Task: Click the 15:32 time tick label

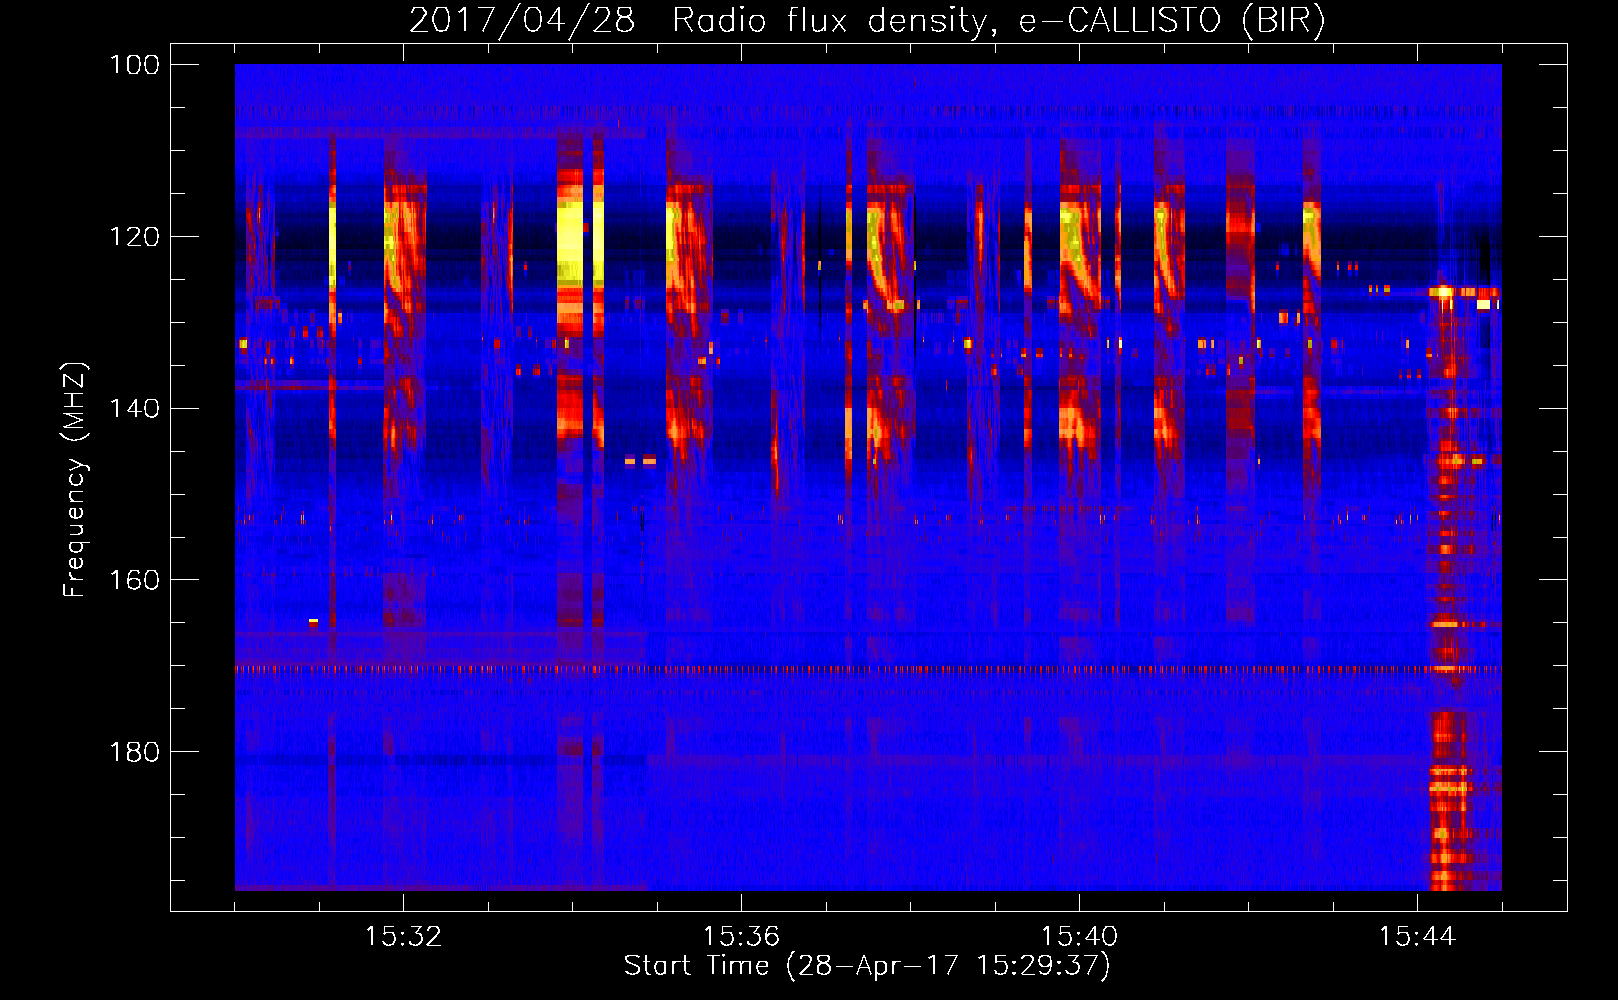Action: [403, 936]
